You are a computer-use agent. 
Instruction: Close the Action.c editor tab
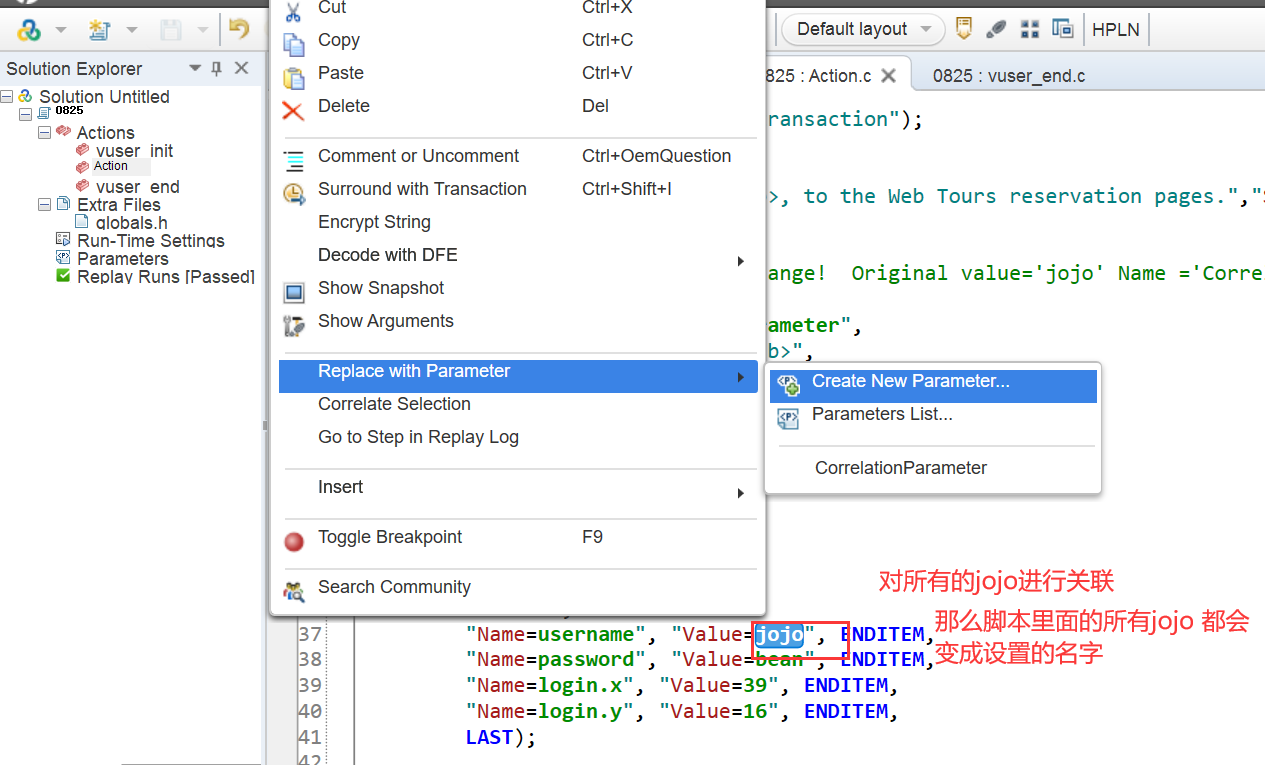[x=889, y=76]
